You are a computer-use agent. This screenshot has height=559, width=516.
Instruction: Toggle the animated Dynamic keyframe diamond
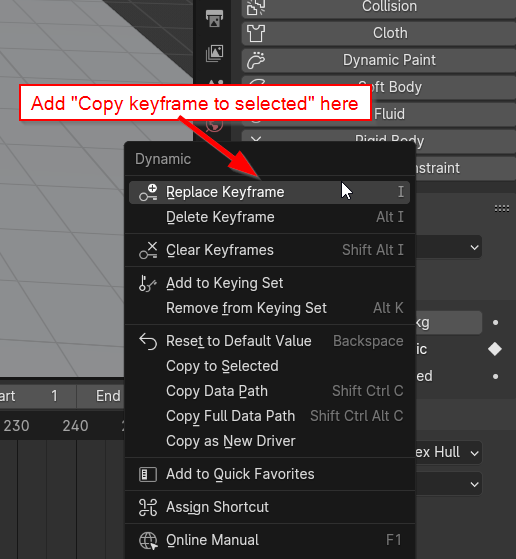click(x=495, y=349)
